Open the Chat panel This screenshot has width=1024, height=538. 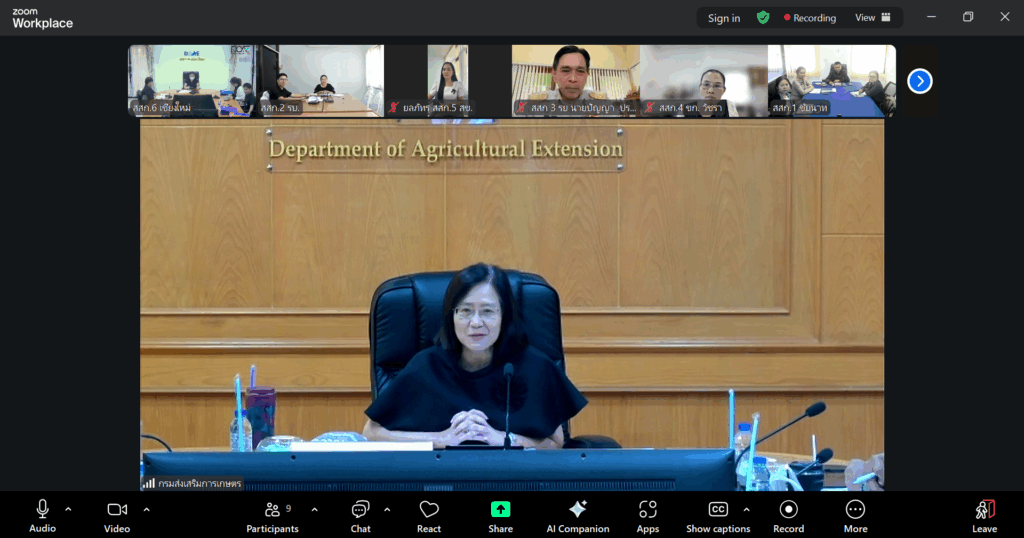[360, 515]
